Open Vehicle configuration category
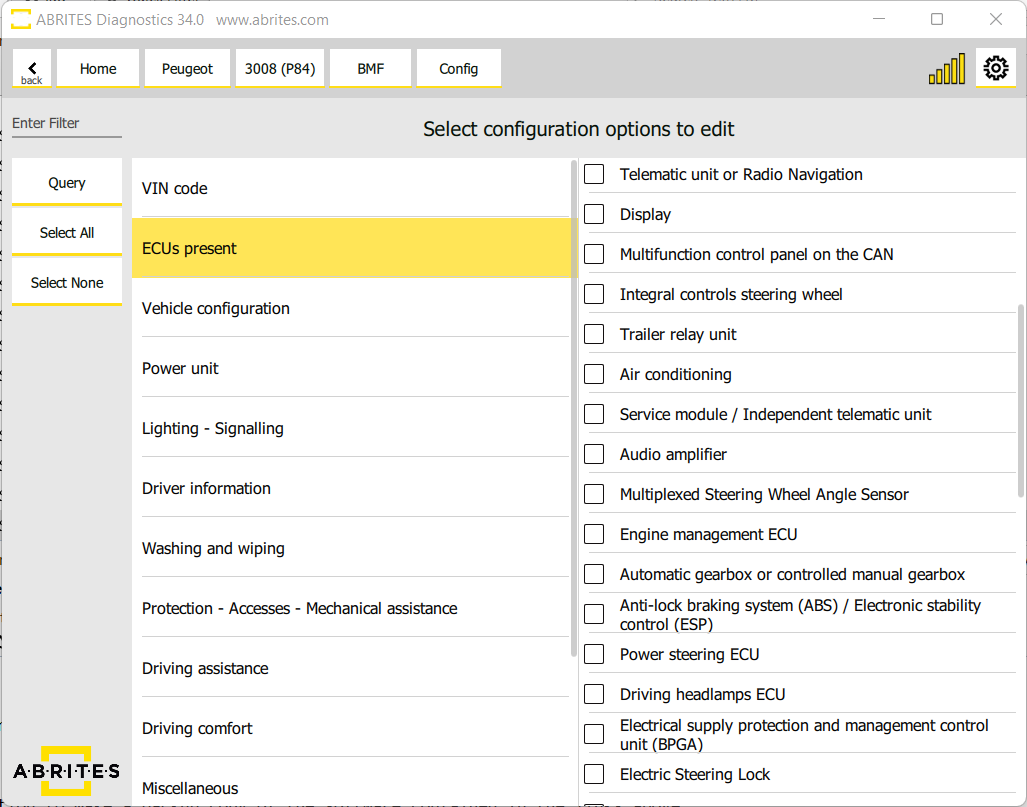This screenshot has height=807, width=1027. point(355,308)
